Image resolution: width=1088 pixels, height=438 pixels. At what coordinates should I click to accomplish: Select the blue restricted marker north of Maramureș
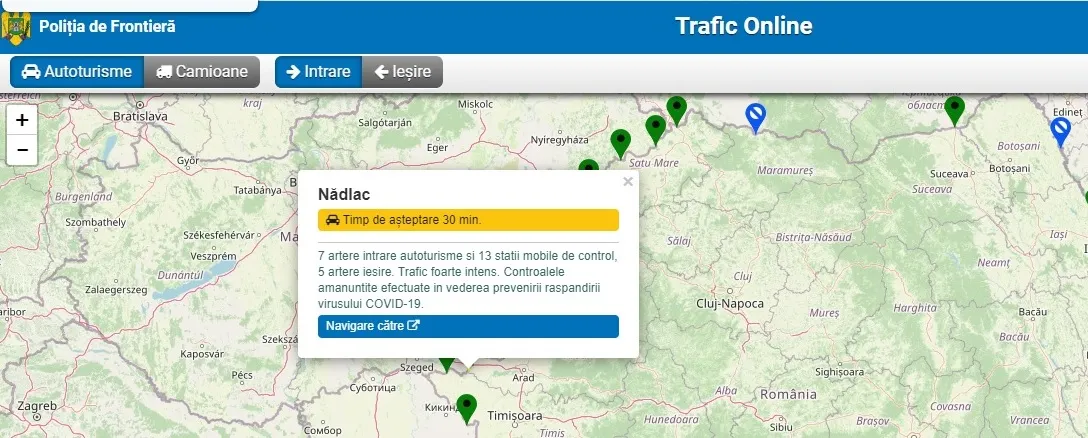[x=756, y=118]
